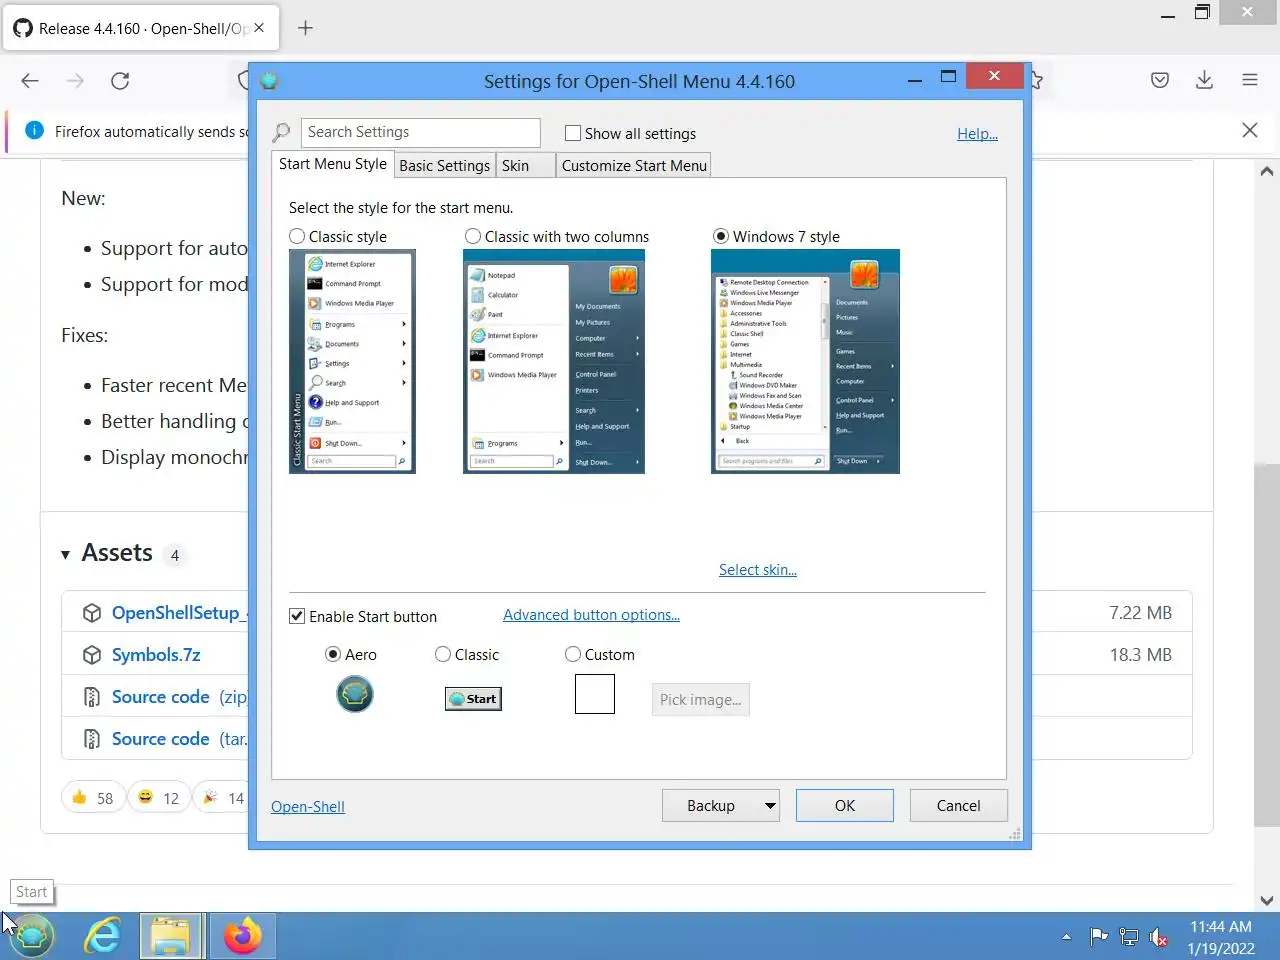Click the Select skin link

758,569
